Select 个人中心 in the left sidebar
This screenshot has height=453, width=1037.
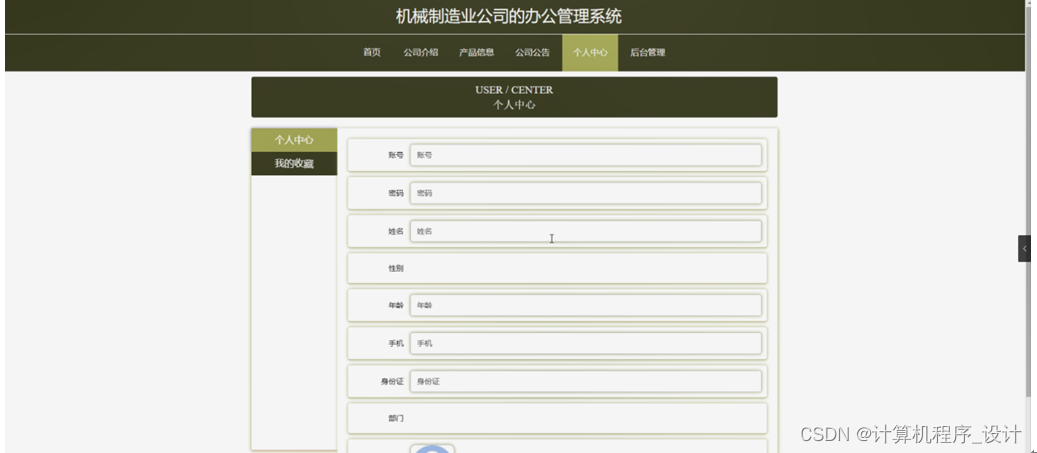294,140
